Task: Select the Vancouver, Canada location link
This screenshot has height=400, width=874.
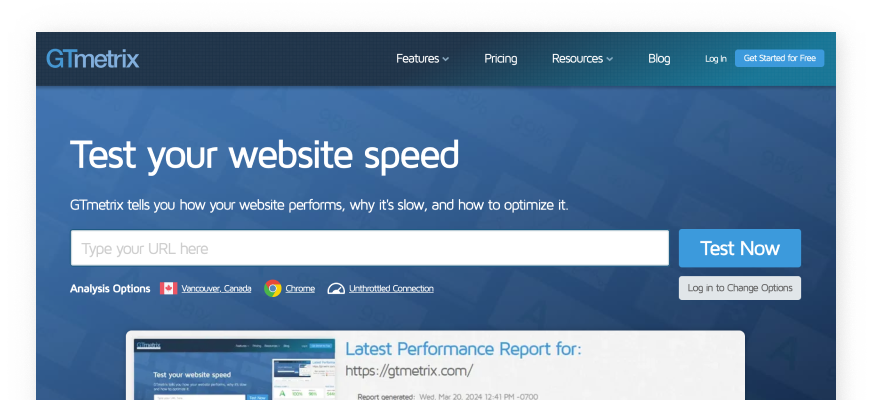Action: 216,288
